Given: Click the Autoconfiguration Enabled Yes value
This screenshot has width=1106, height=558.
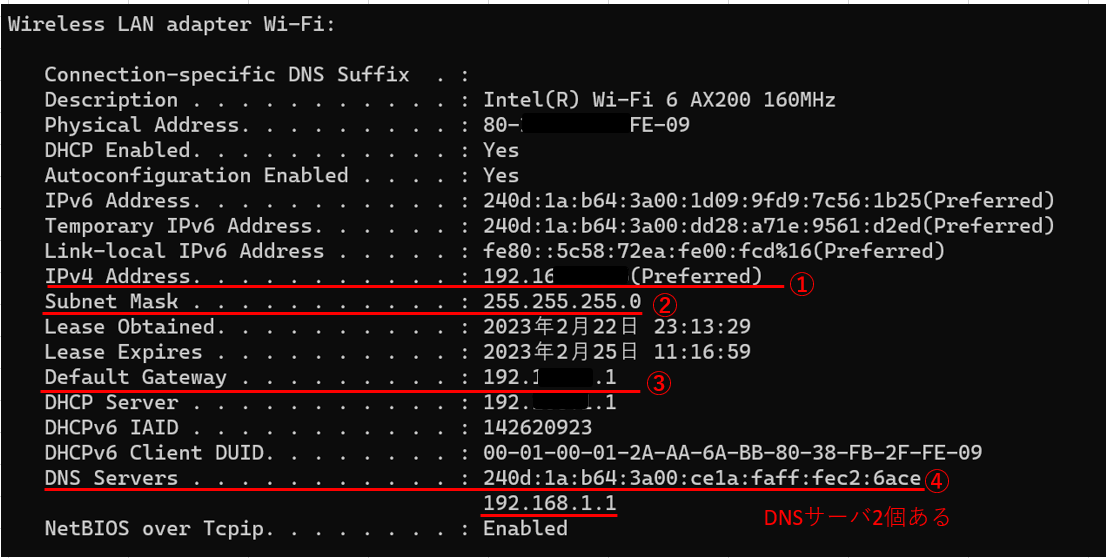Looking at the screenshot, I should [x=501, y=175].
